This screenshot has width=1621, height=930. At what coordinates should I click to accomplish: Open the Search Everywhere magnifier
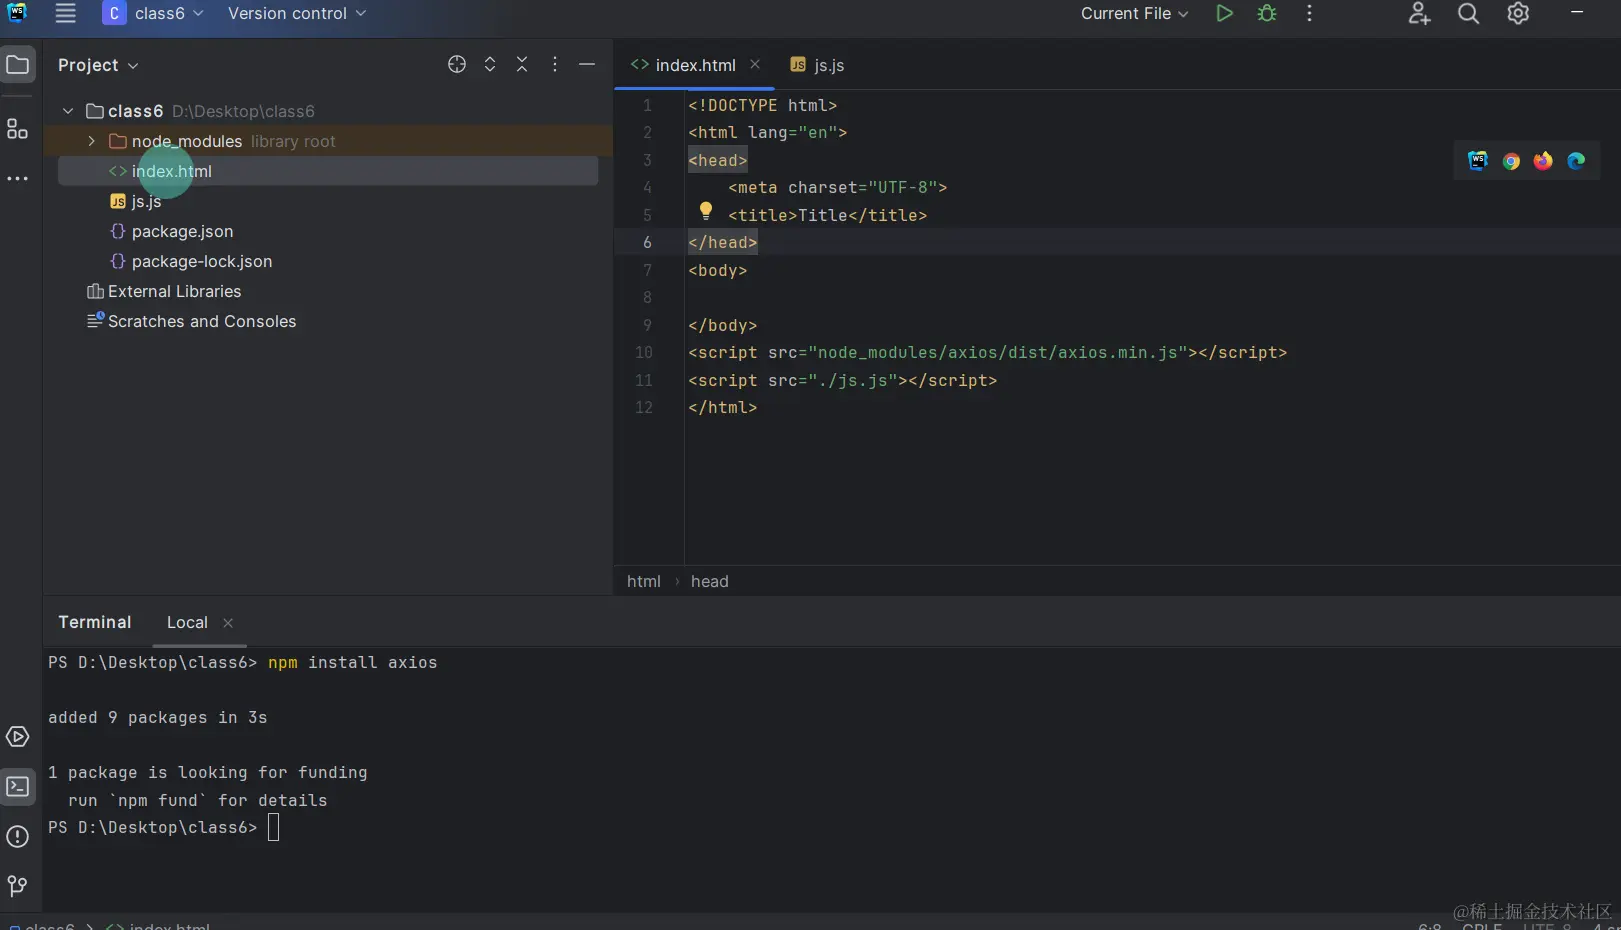[x=1468, y=13]
